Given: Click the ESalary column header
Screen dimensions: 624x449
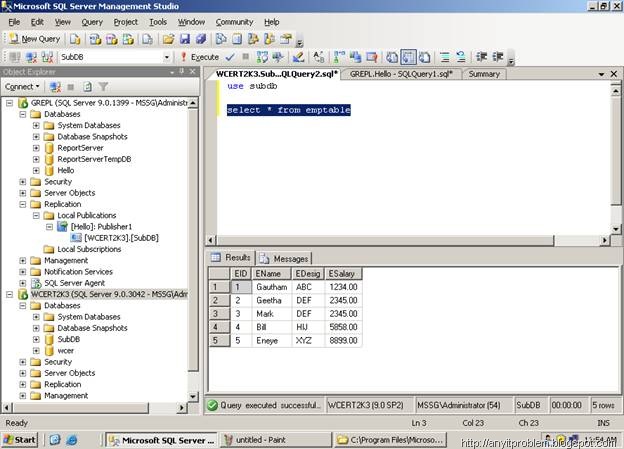Looking at the screenshot, I should [x=343, y=274].
